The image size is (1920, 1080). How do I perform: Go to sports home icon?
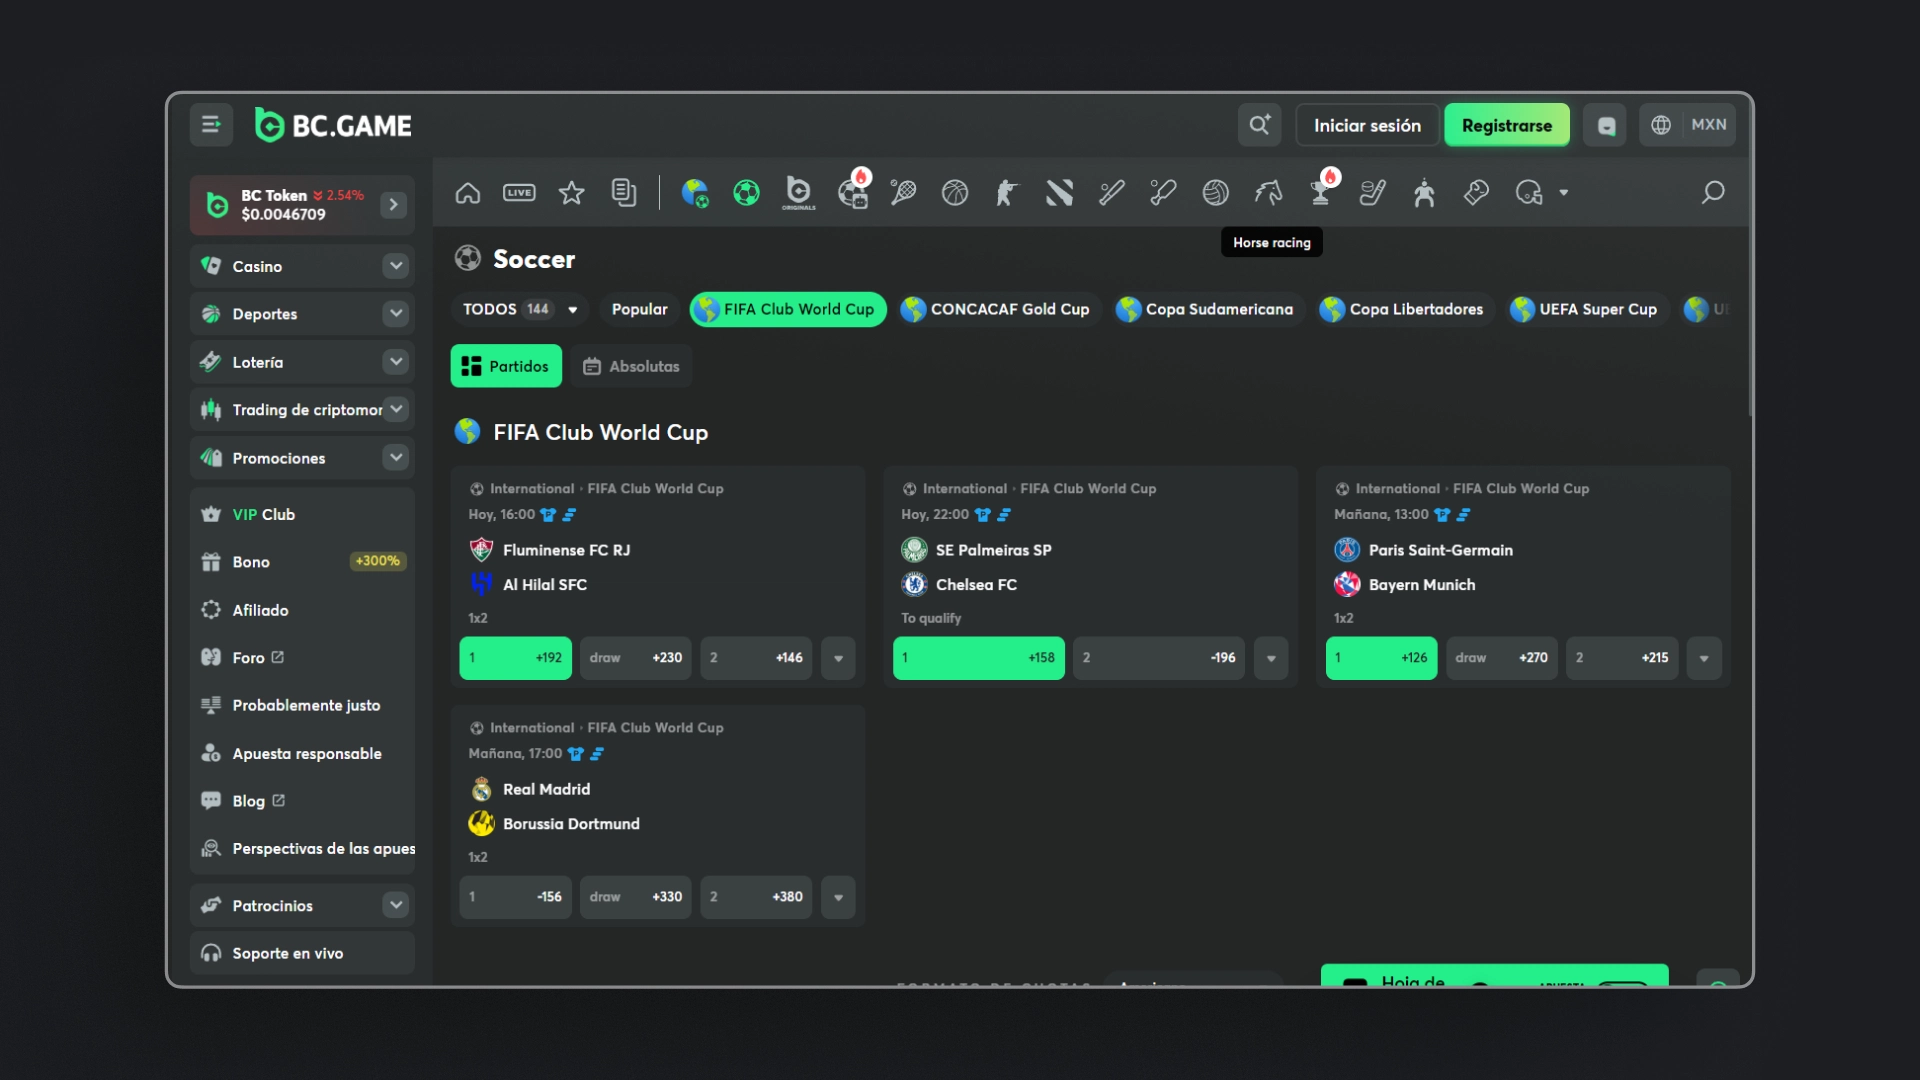(468, 192)
